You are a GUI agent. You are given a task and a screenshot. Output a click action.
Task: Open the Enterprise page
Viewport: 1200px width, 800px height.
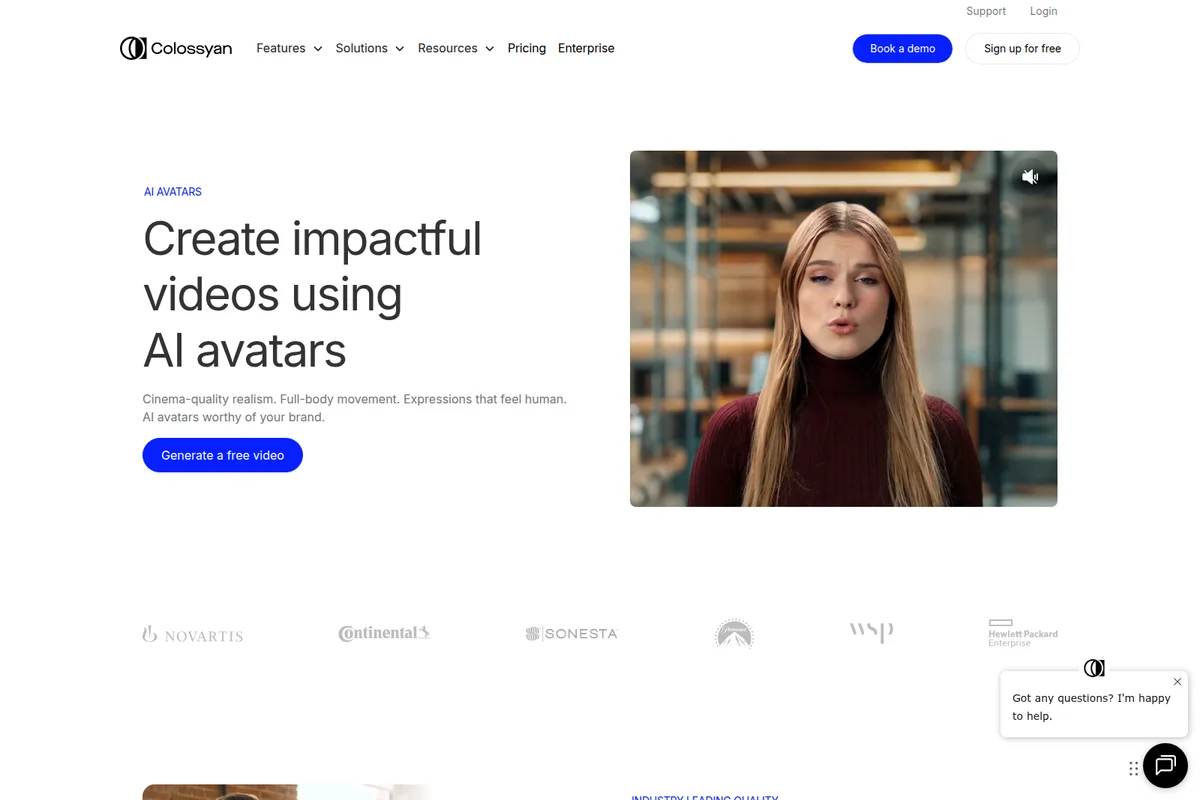[x=586, y=47]
